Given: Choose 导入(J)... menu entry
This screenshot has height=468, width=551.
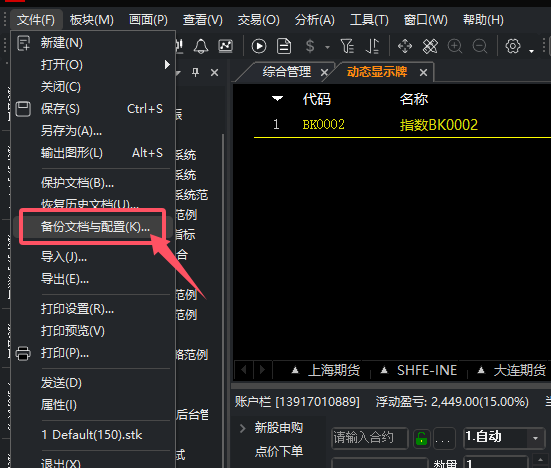Looking at the screenshot, I should coord(93,257).
